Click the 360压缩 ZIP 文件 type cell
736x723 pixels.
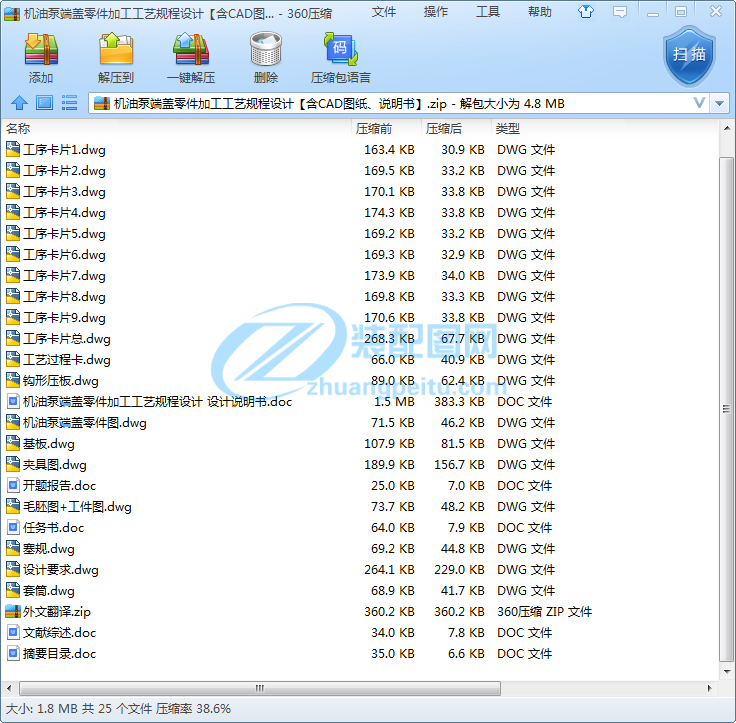[x=544, y=611]
